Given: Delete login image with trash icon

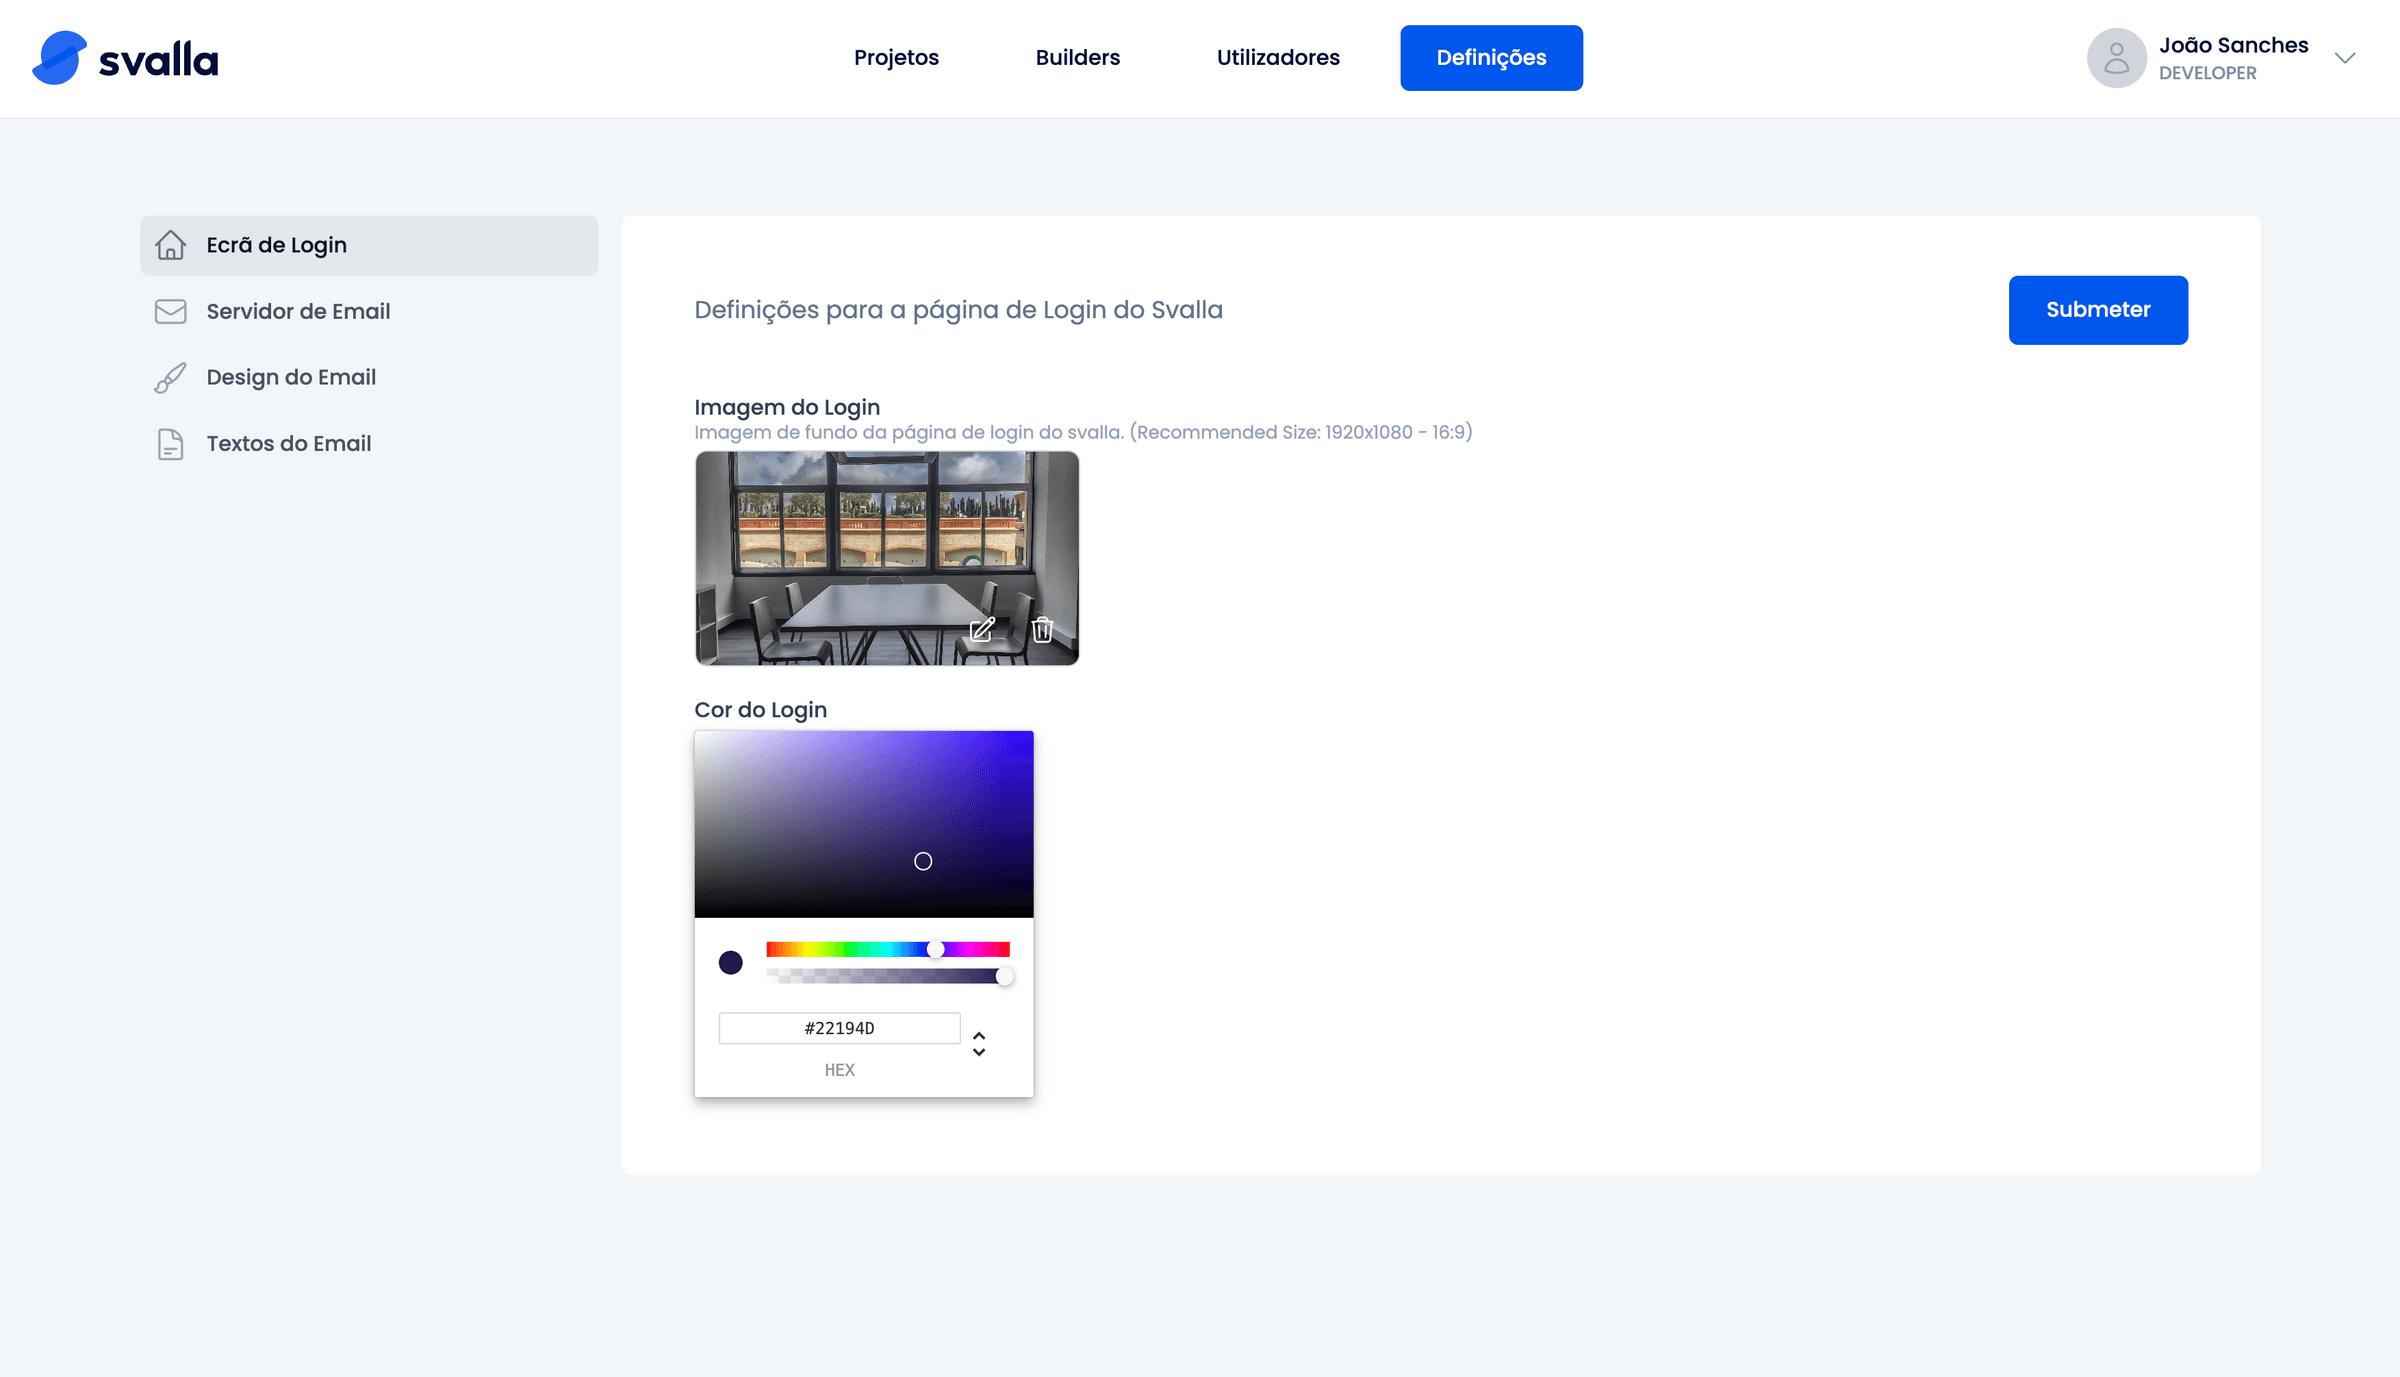Looking at the screenshot, I should [1042, 629].
